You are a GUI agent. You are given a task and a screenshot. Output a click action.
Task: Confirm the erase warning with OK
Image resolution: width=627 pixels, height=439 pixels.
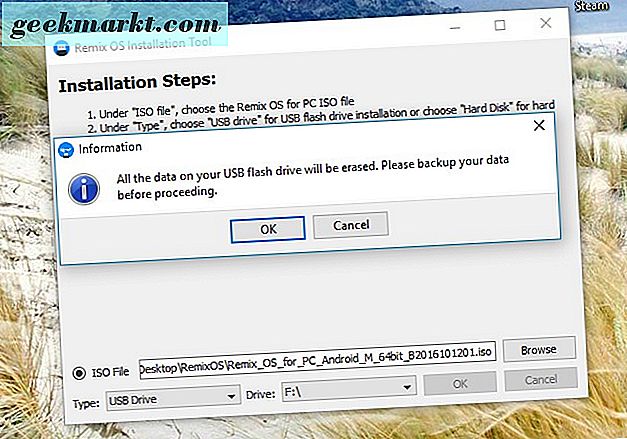click(x=268, y=229)
